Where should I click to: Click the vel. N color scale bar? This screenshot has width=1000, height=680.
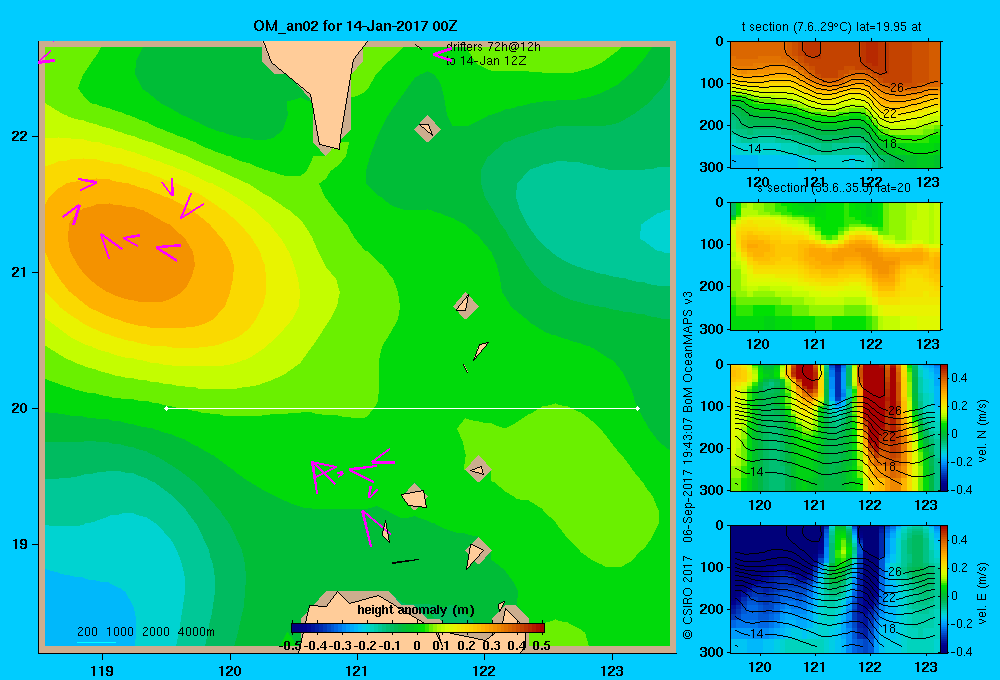945,427
